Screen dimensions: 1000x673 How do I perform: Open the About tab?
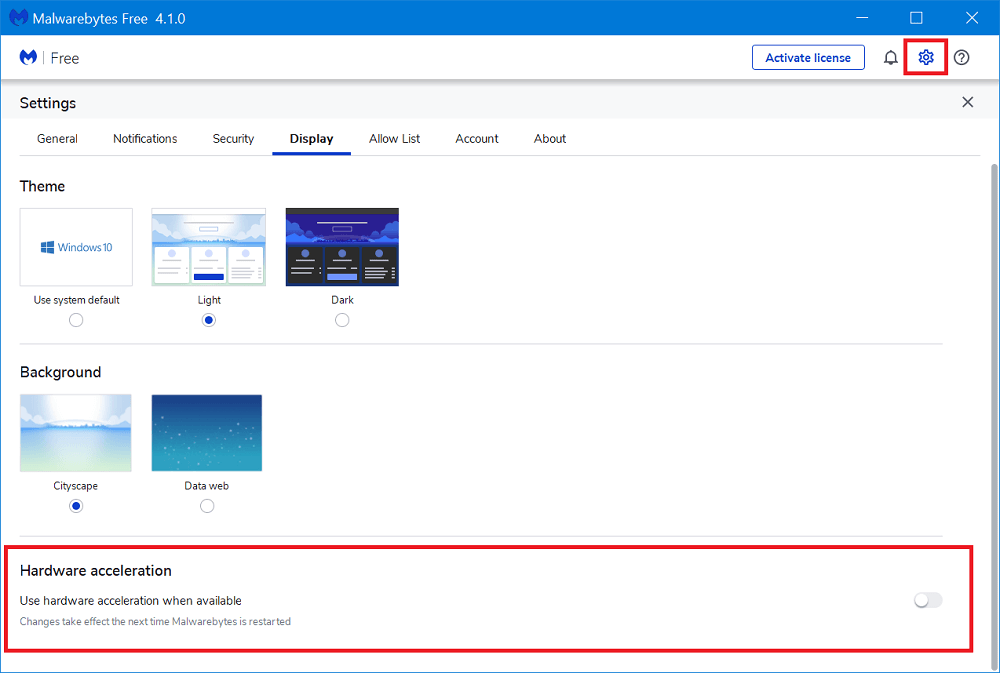pyautogui.click(x=550, y=138)
